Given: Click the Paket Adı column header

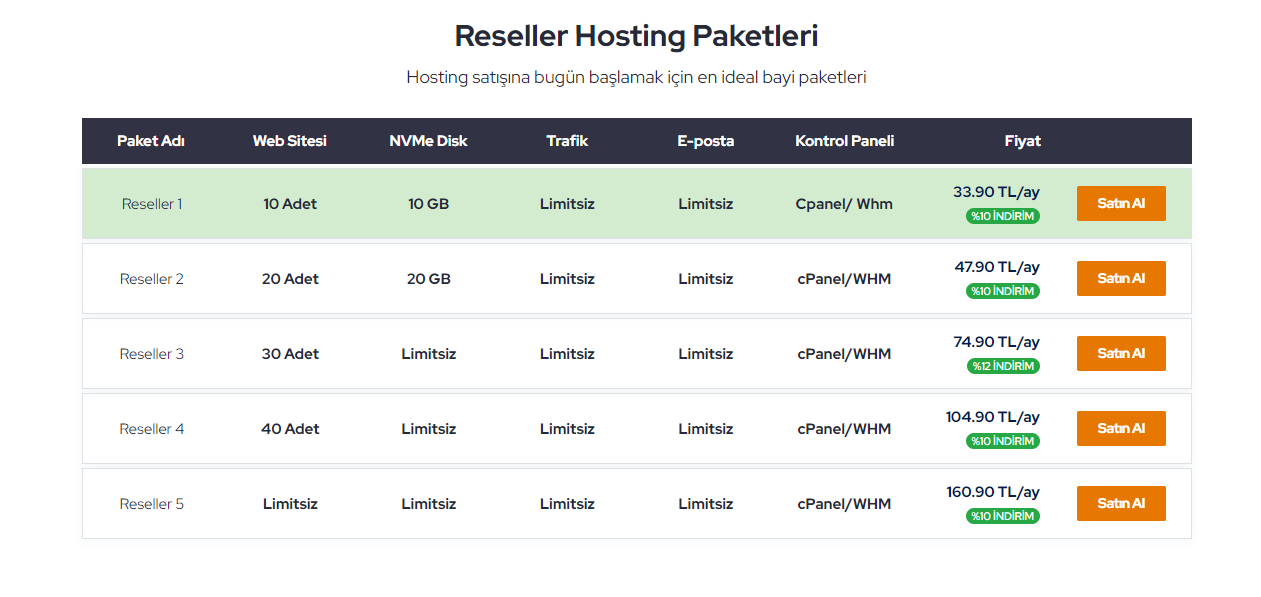Looking at the screenshot, I should 151,141.
